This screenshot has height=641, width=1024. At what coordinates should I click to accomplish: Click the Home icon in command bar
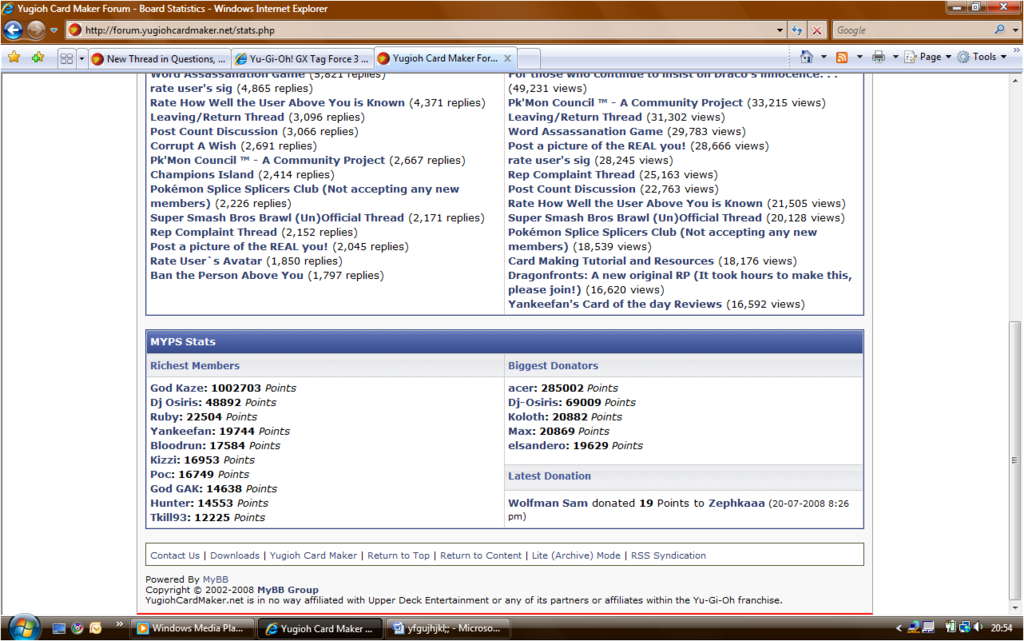807,57
